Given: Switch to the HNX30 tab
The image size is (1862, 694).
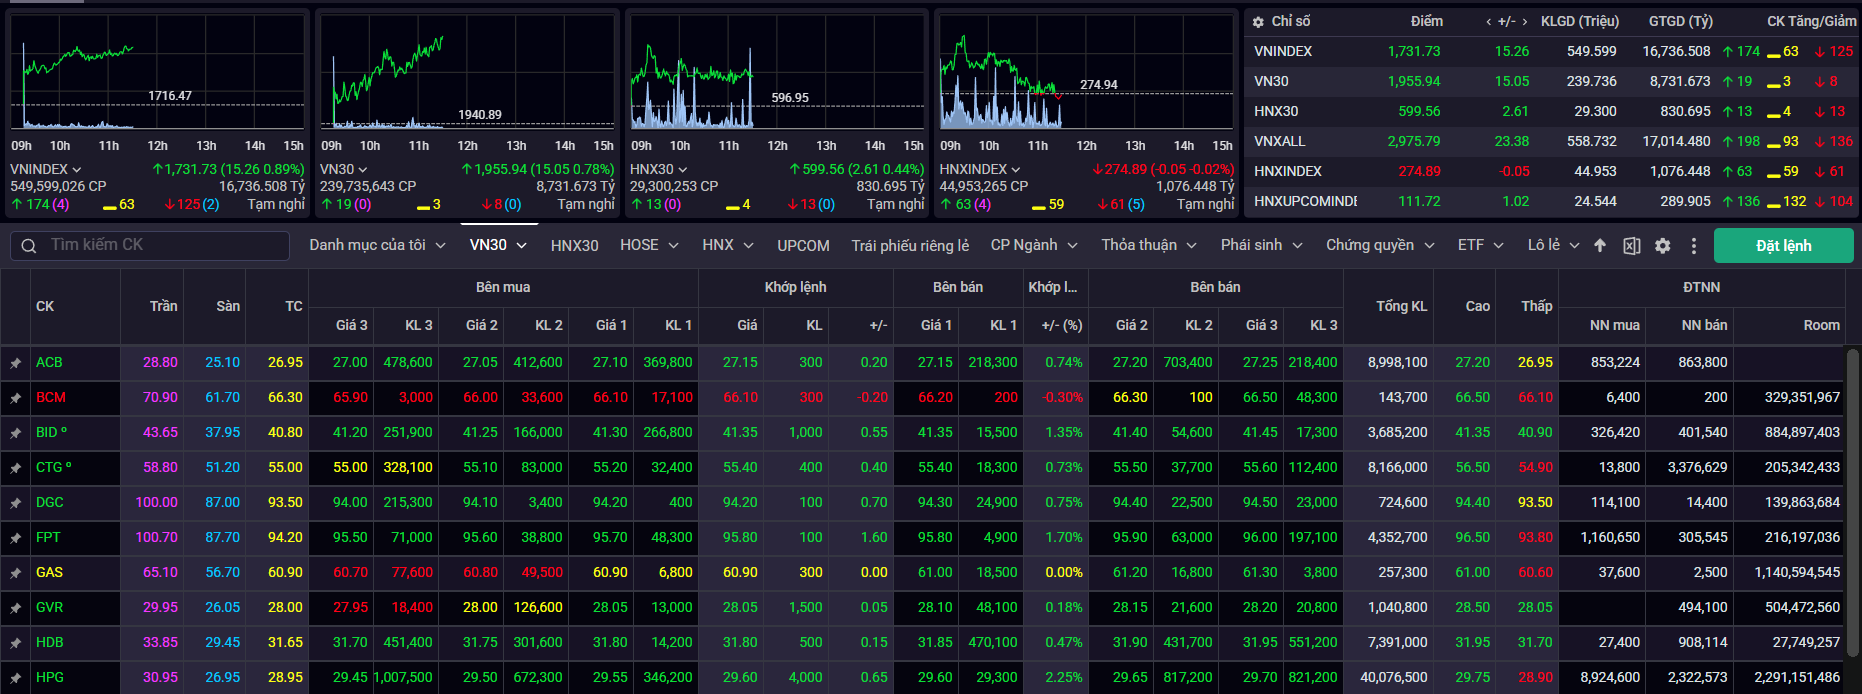Looking at the screenshot, I should coord(574,245).
